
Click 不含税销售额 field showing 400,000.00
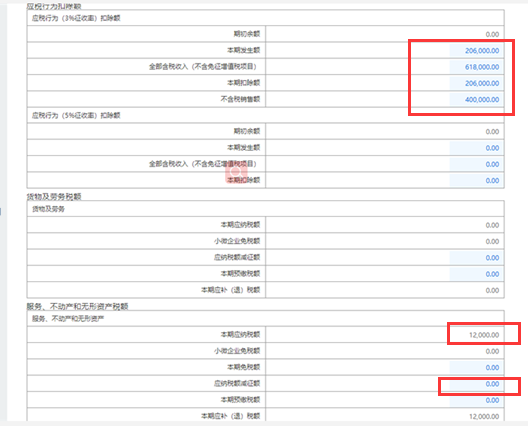476,99
